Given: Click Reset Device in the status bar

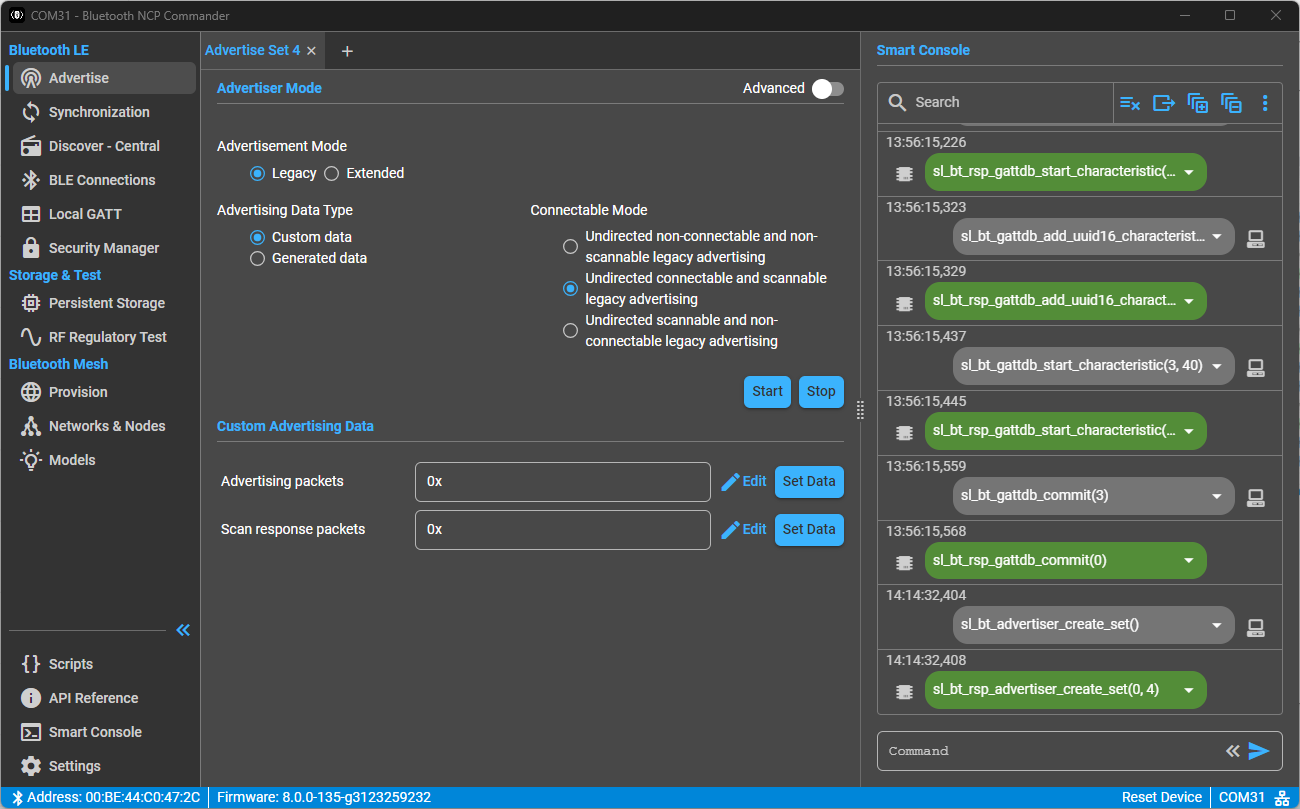Looking at the screenshot, I should click(1161, 798).
